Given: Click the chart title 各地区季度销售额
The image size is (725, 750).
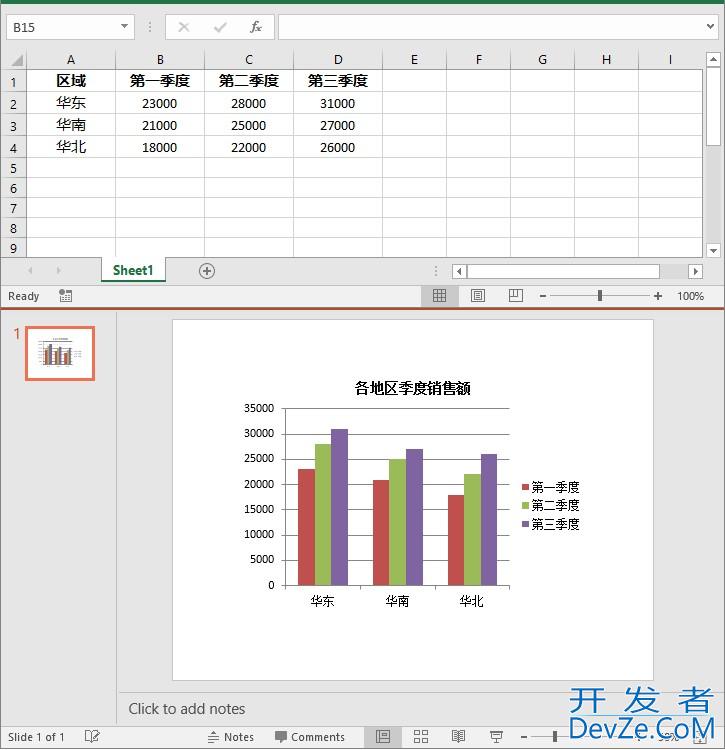Looking at the screenshot, I should point(412,388).
